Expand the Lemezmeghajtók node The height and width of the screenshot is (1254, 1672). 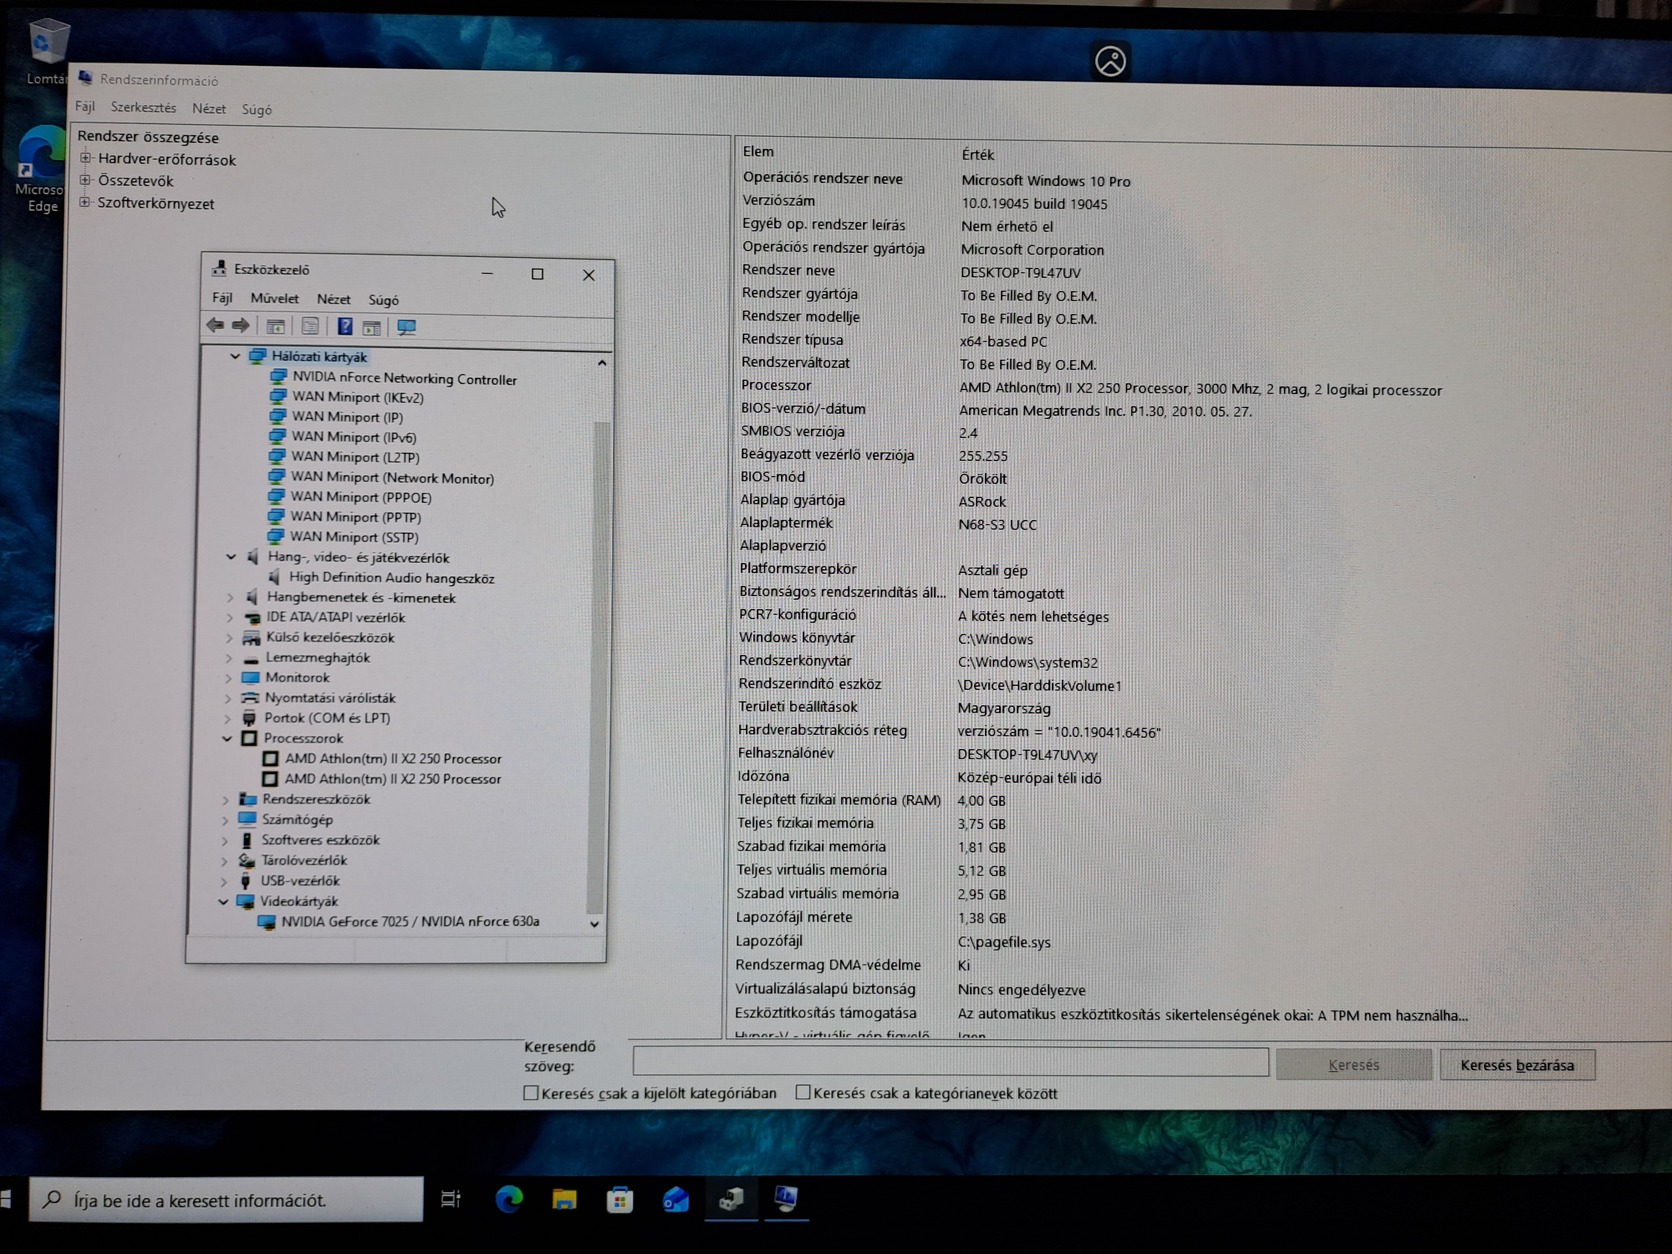pyautogui.click(x=230, y=658)
